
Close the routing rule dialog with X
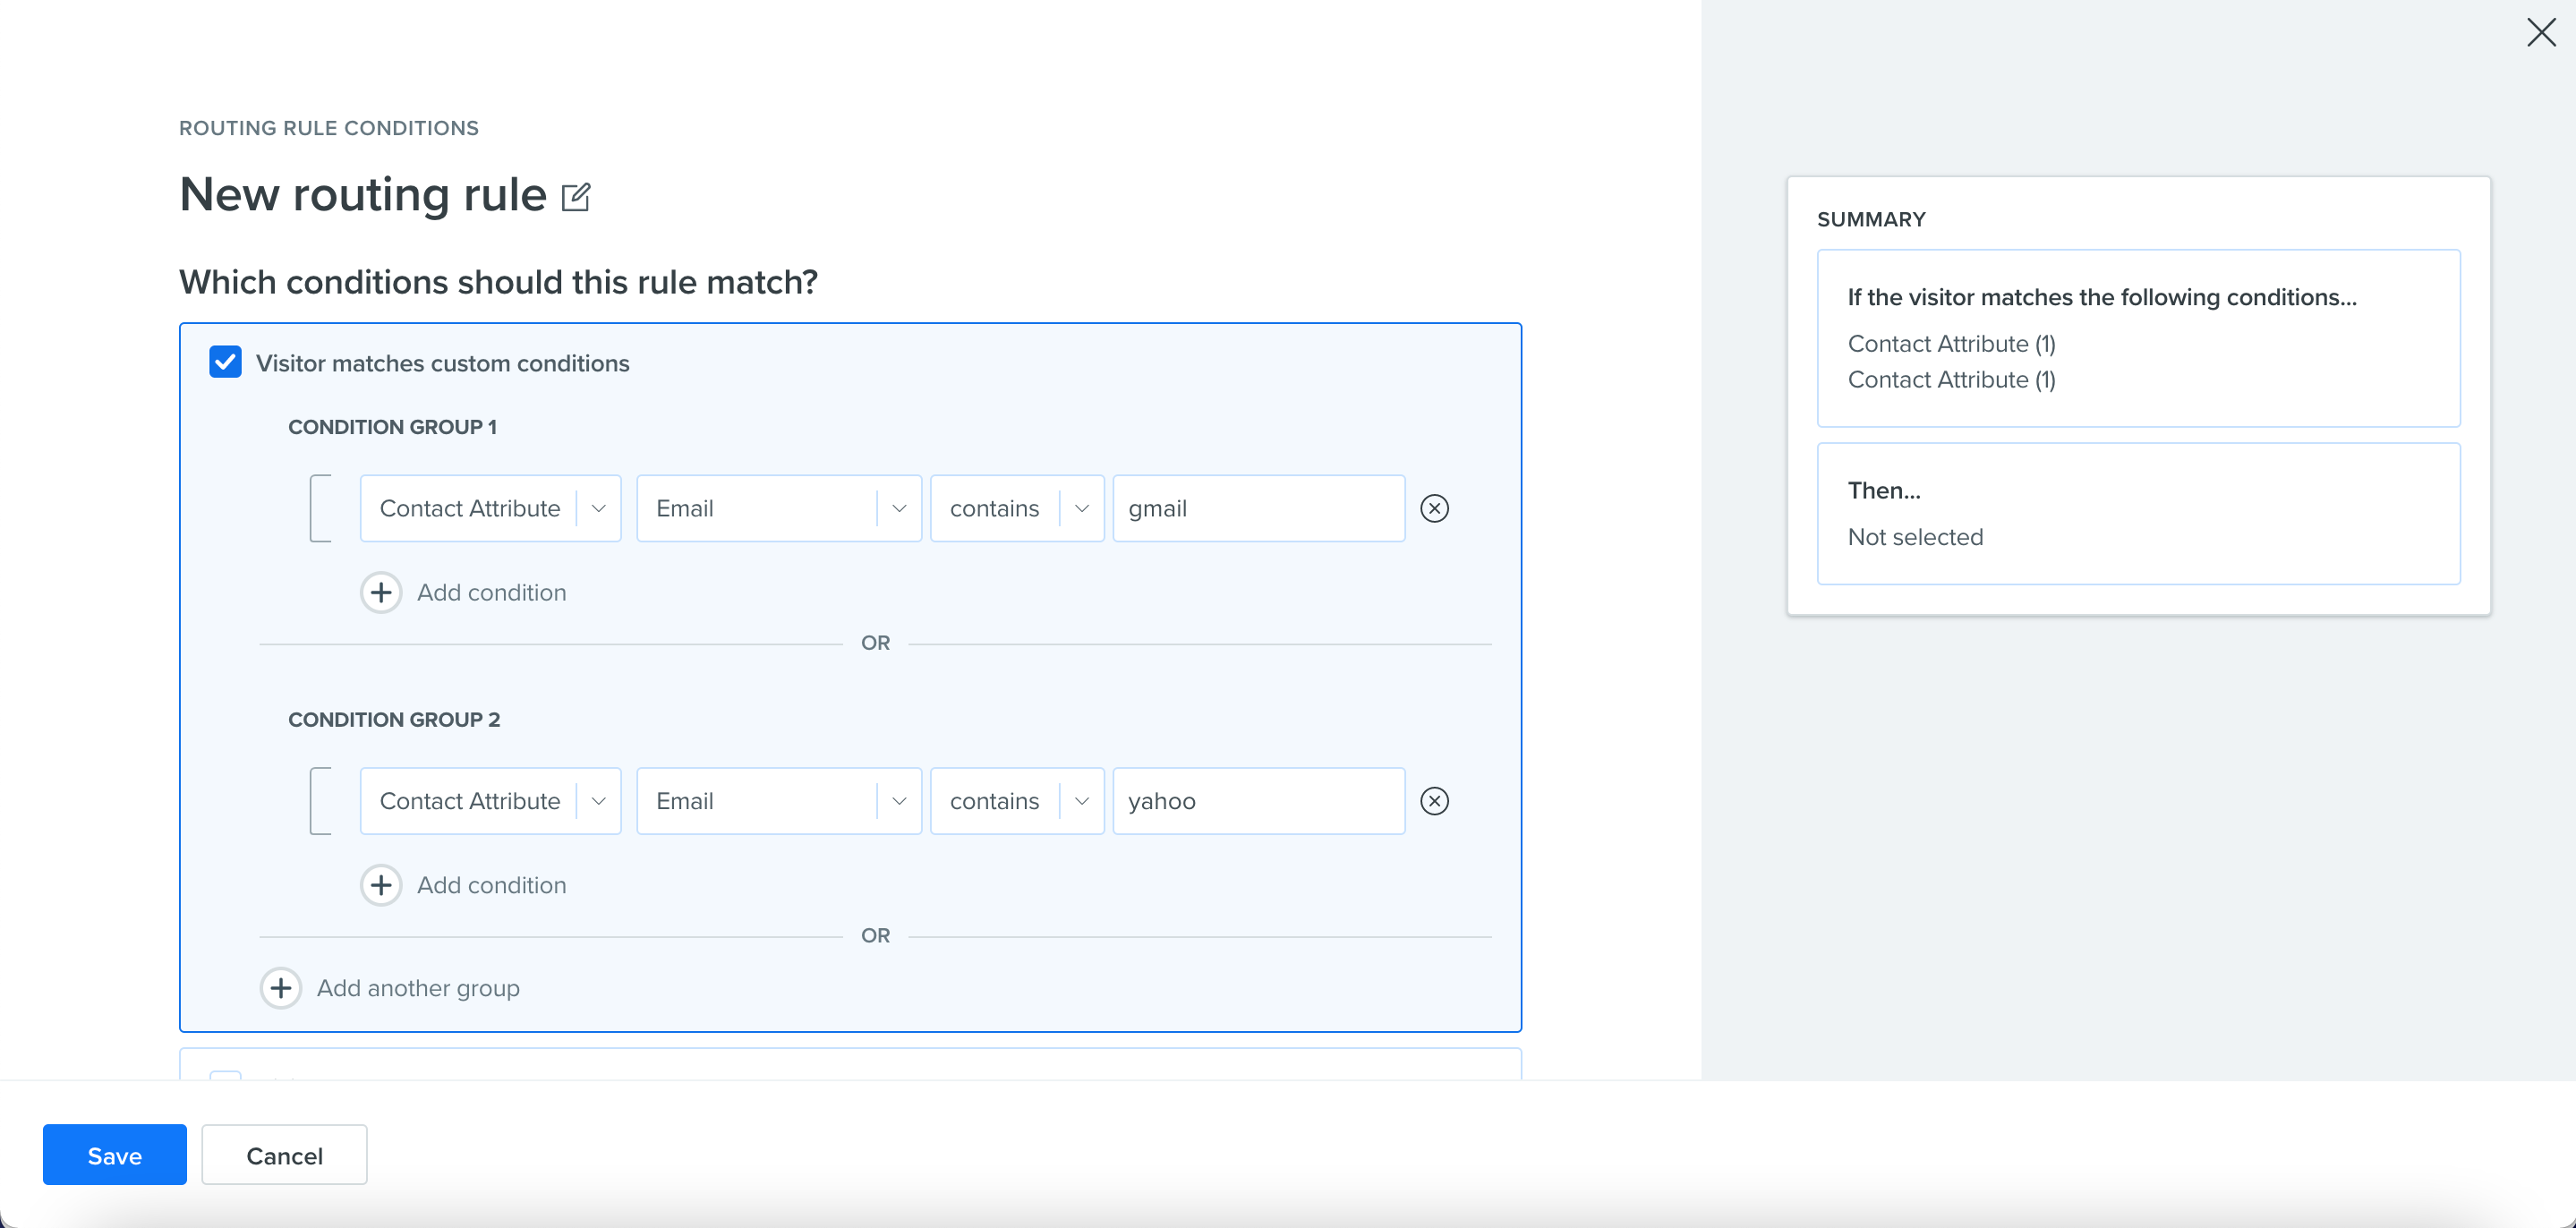point(2540,32)
